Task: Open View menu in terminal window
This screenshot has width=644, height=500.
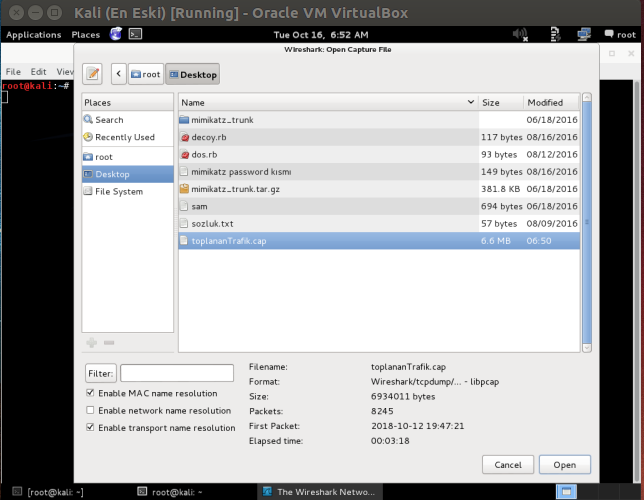Action: tap(65, 72)
